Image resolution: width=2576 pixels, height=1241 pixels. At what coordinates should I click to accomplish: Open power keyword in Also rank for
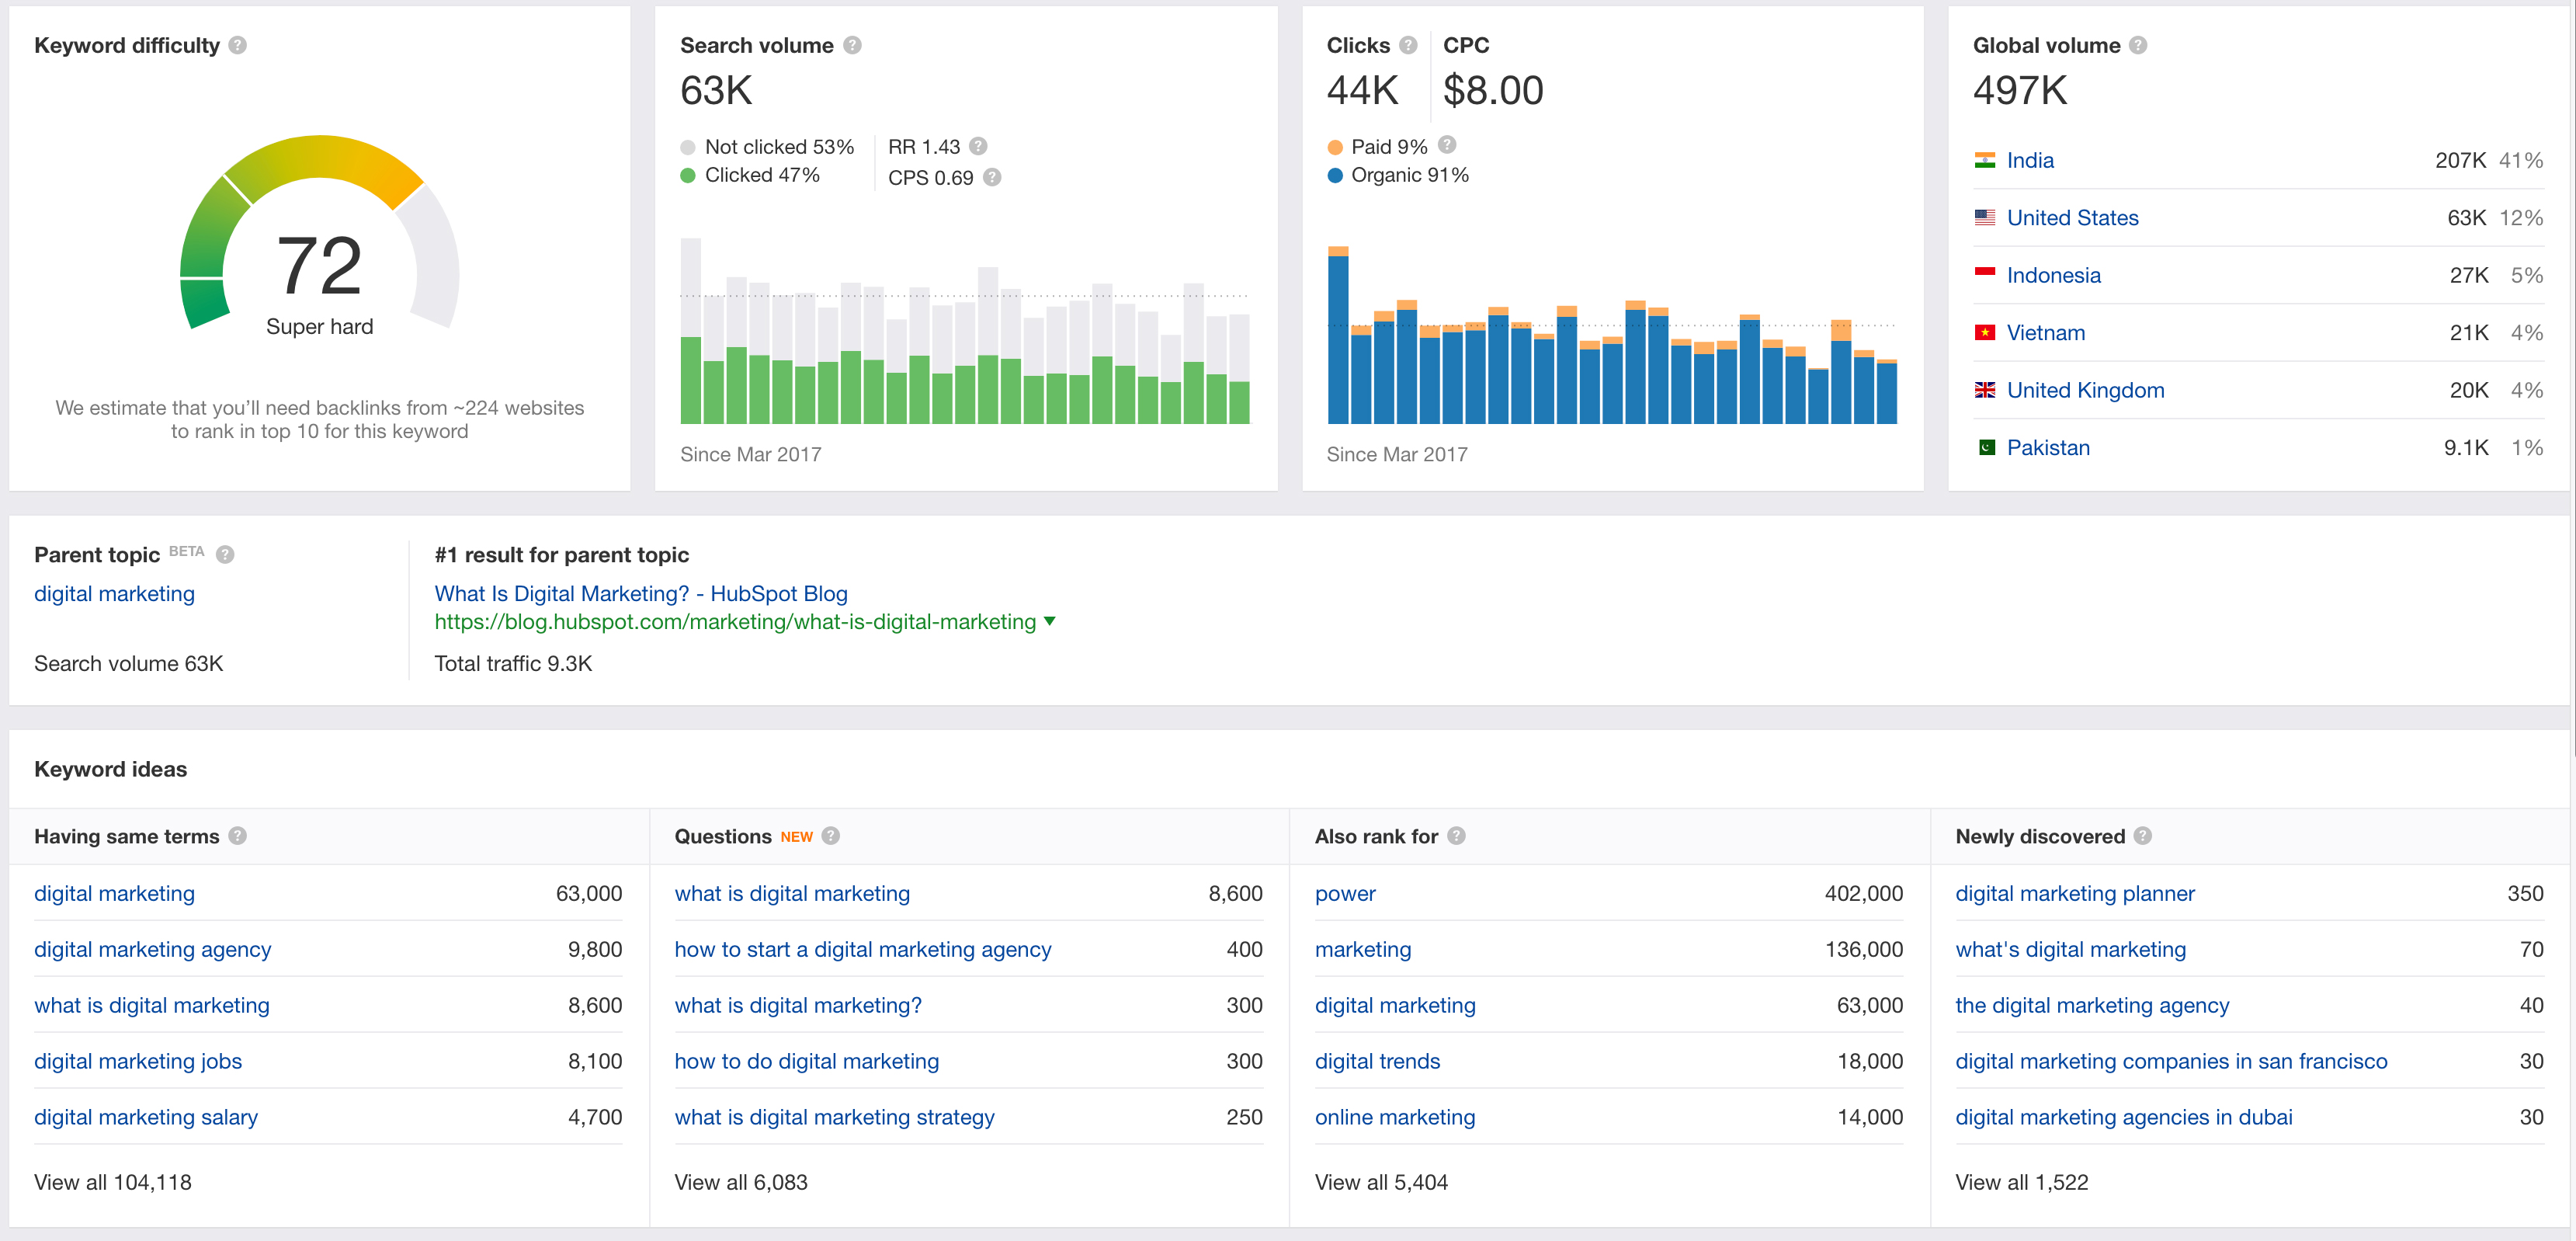[1345, 893]
